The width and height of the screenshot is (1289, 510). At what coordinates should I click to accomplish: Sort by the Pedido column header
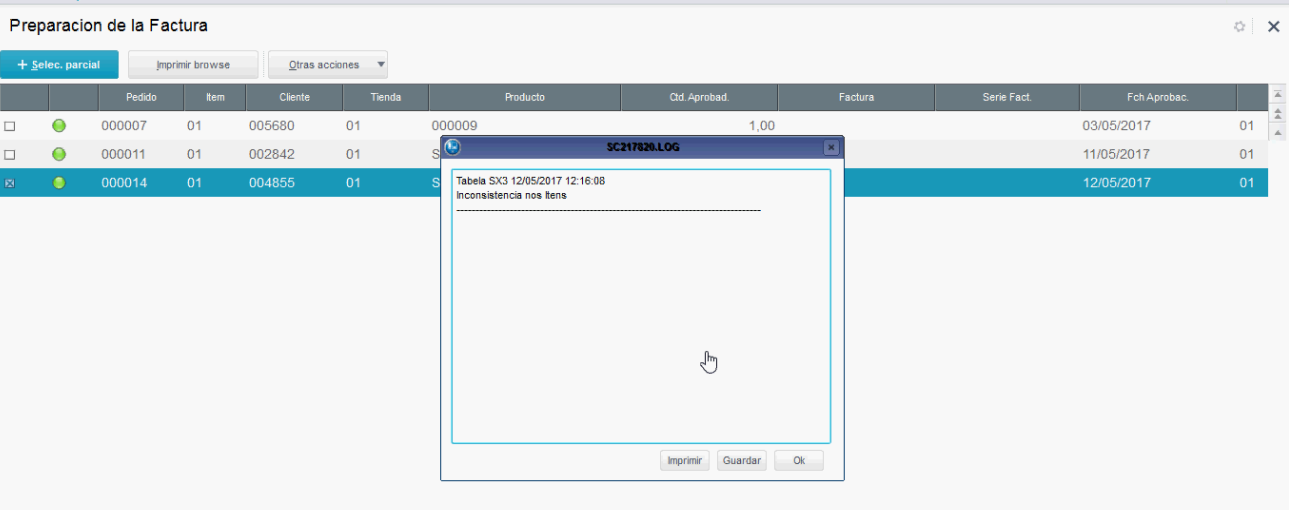tap(141, 97)
